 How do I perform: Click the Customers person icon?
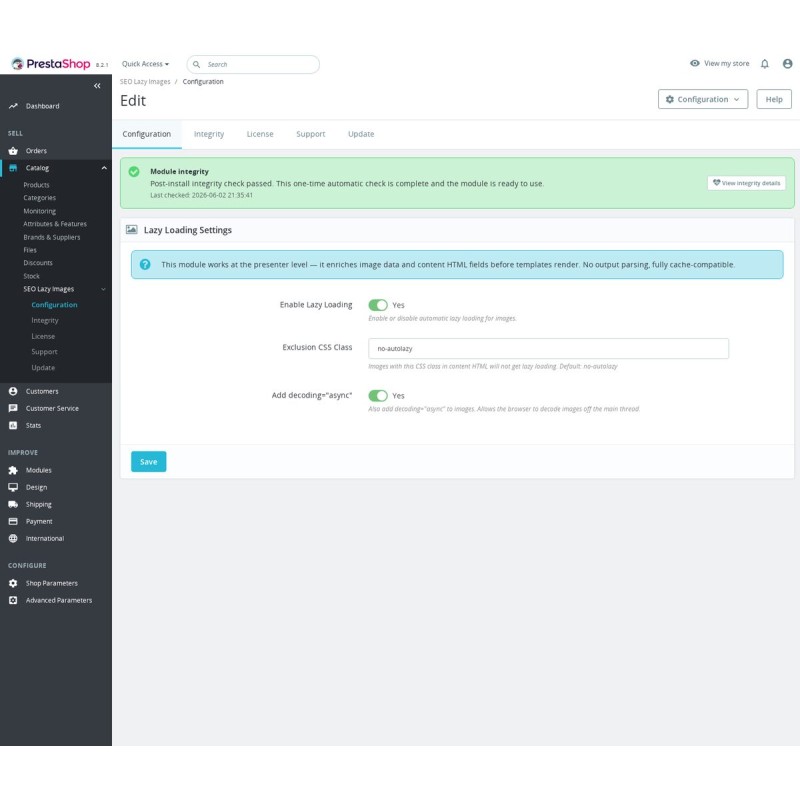[13, 391]
